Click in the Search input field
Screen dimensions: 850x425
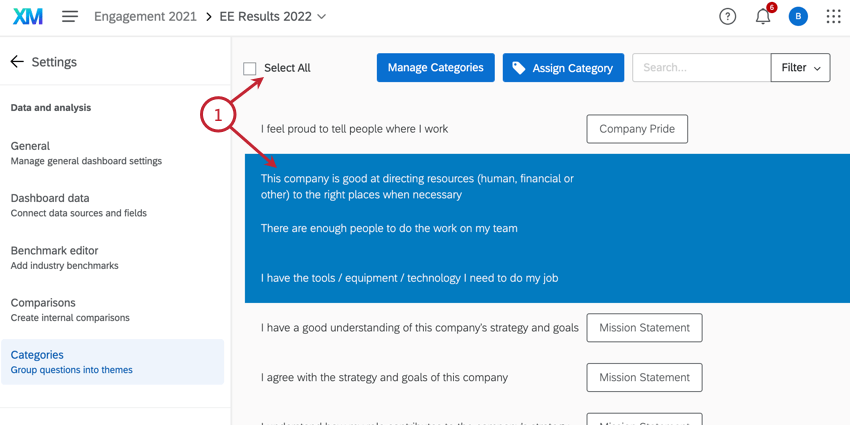tap(701, 68)
